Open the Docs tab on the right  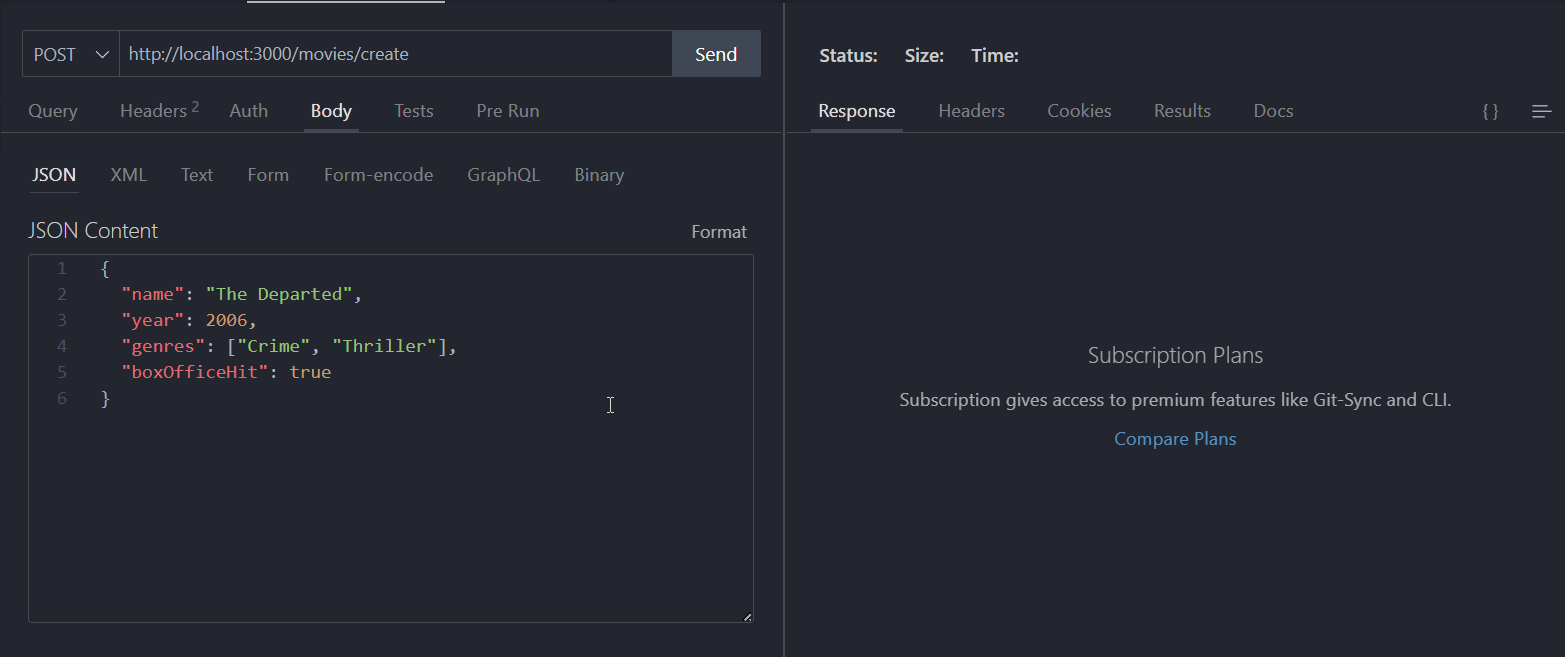point(1272,110)
